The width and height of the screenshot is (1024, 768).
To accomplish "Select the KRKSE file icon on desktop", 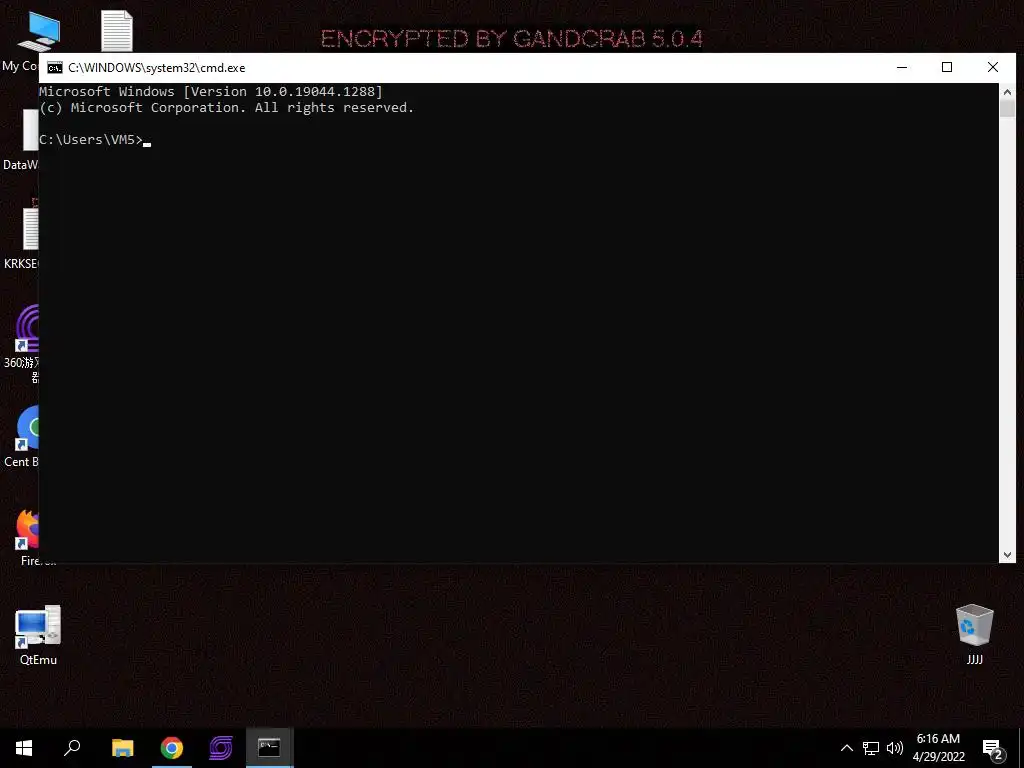I will pyautogui.click(x=22, y=238).
